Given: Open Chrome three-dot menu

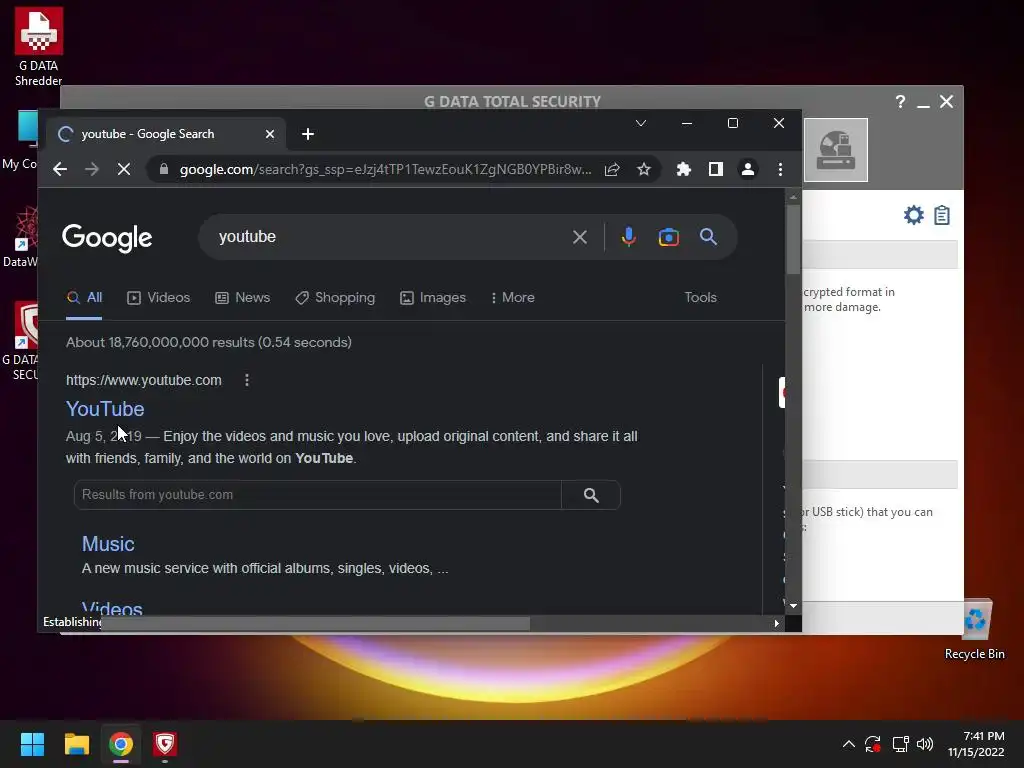Looking at the screenshot, I should (x=780, y=170).
